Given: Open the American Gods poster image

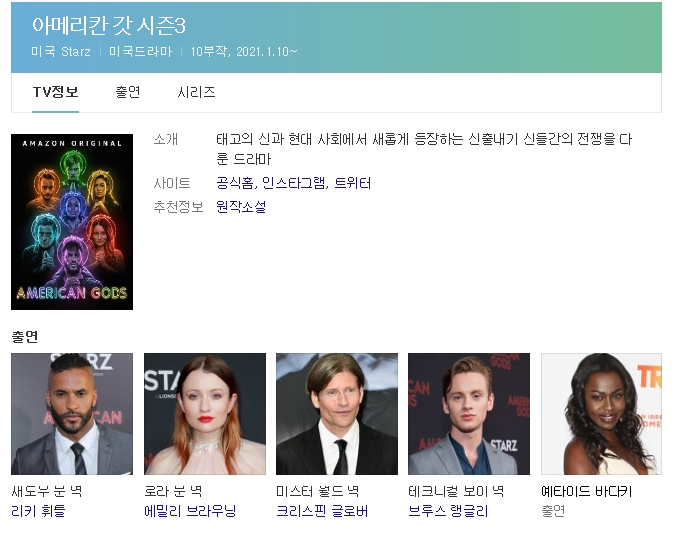Looking at the screenshot, I should pos(72,221).
